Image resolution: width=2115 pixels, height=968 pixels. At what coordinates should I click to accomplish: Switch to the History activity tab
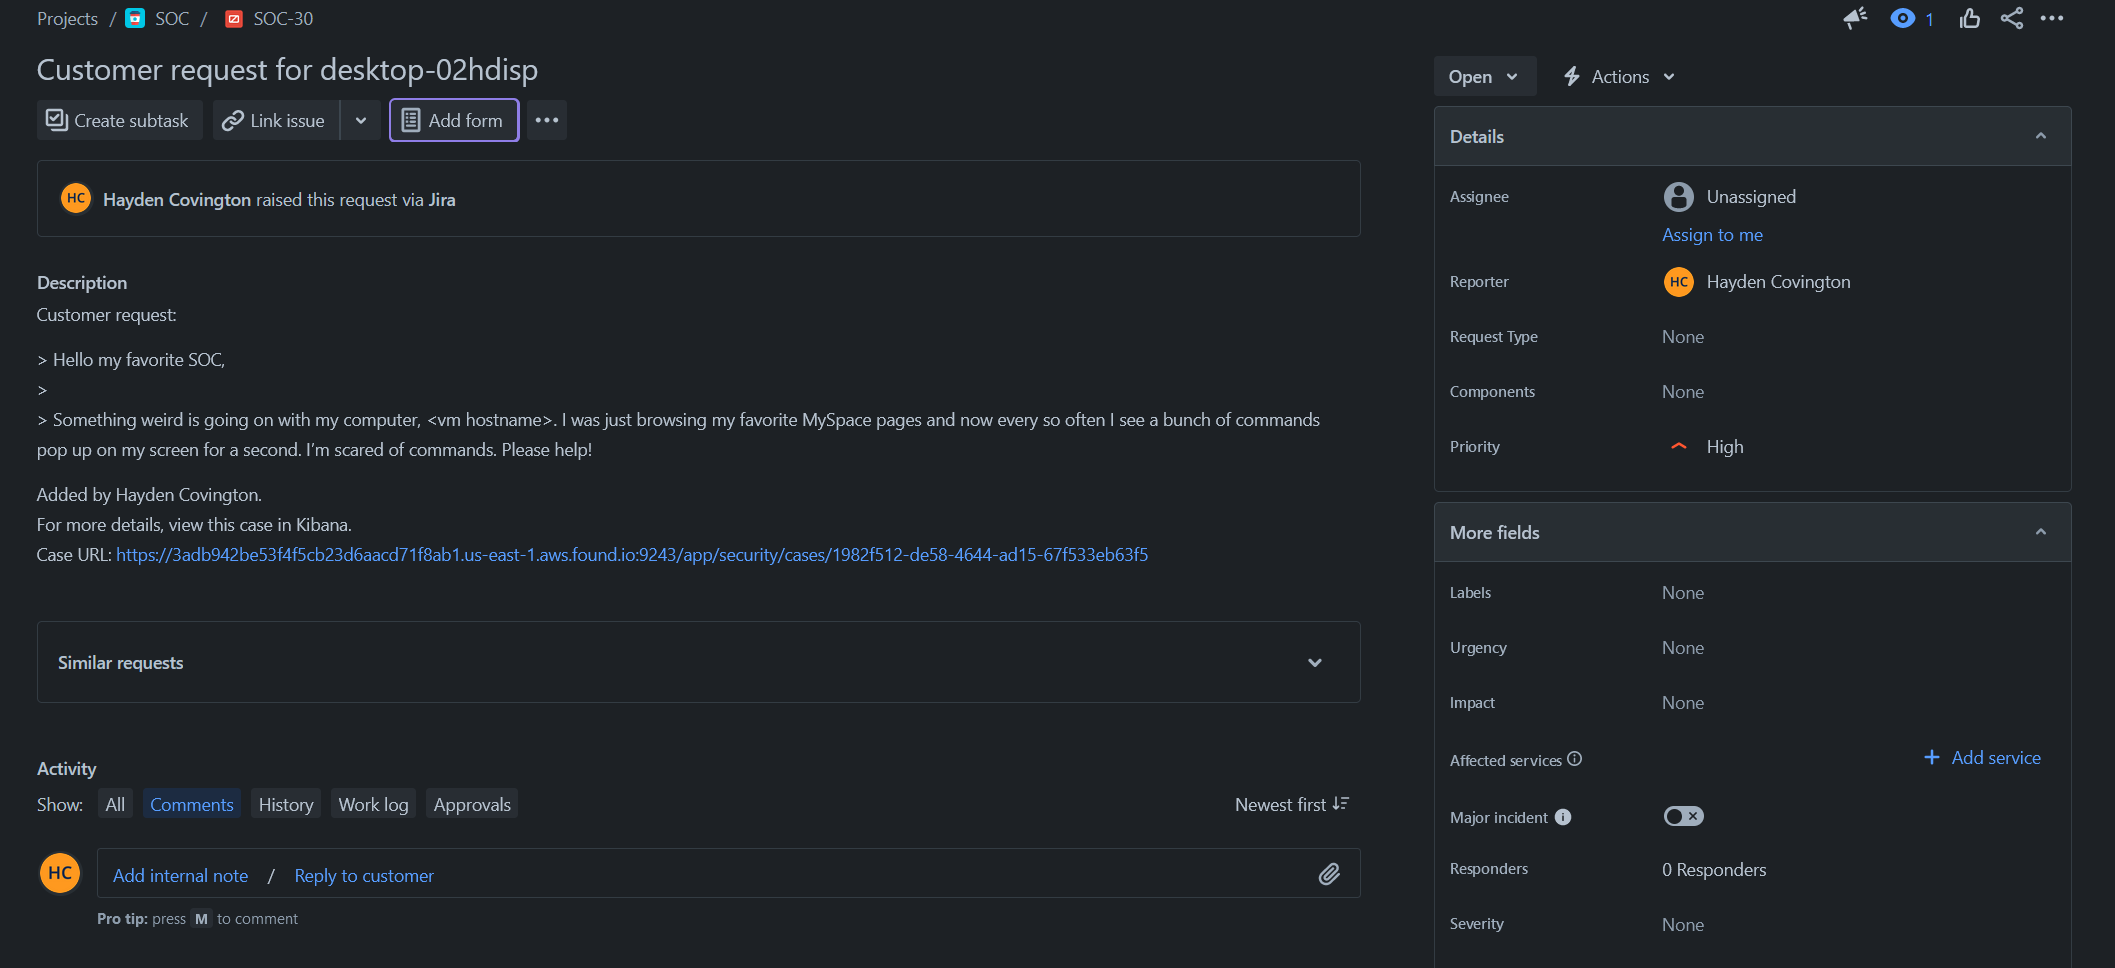285,804
